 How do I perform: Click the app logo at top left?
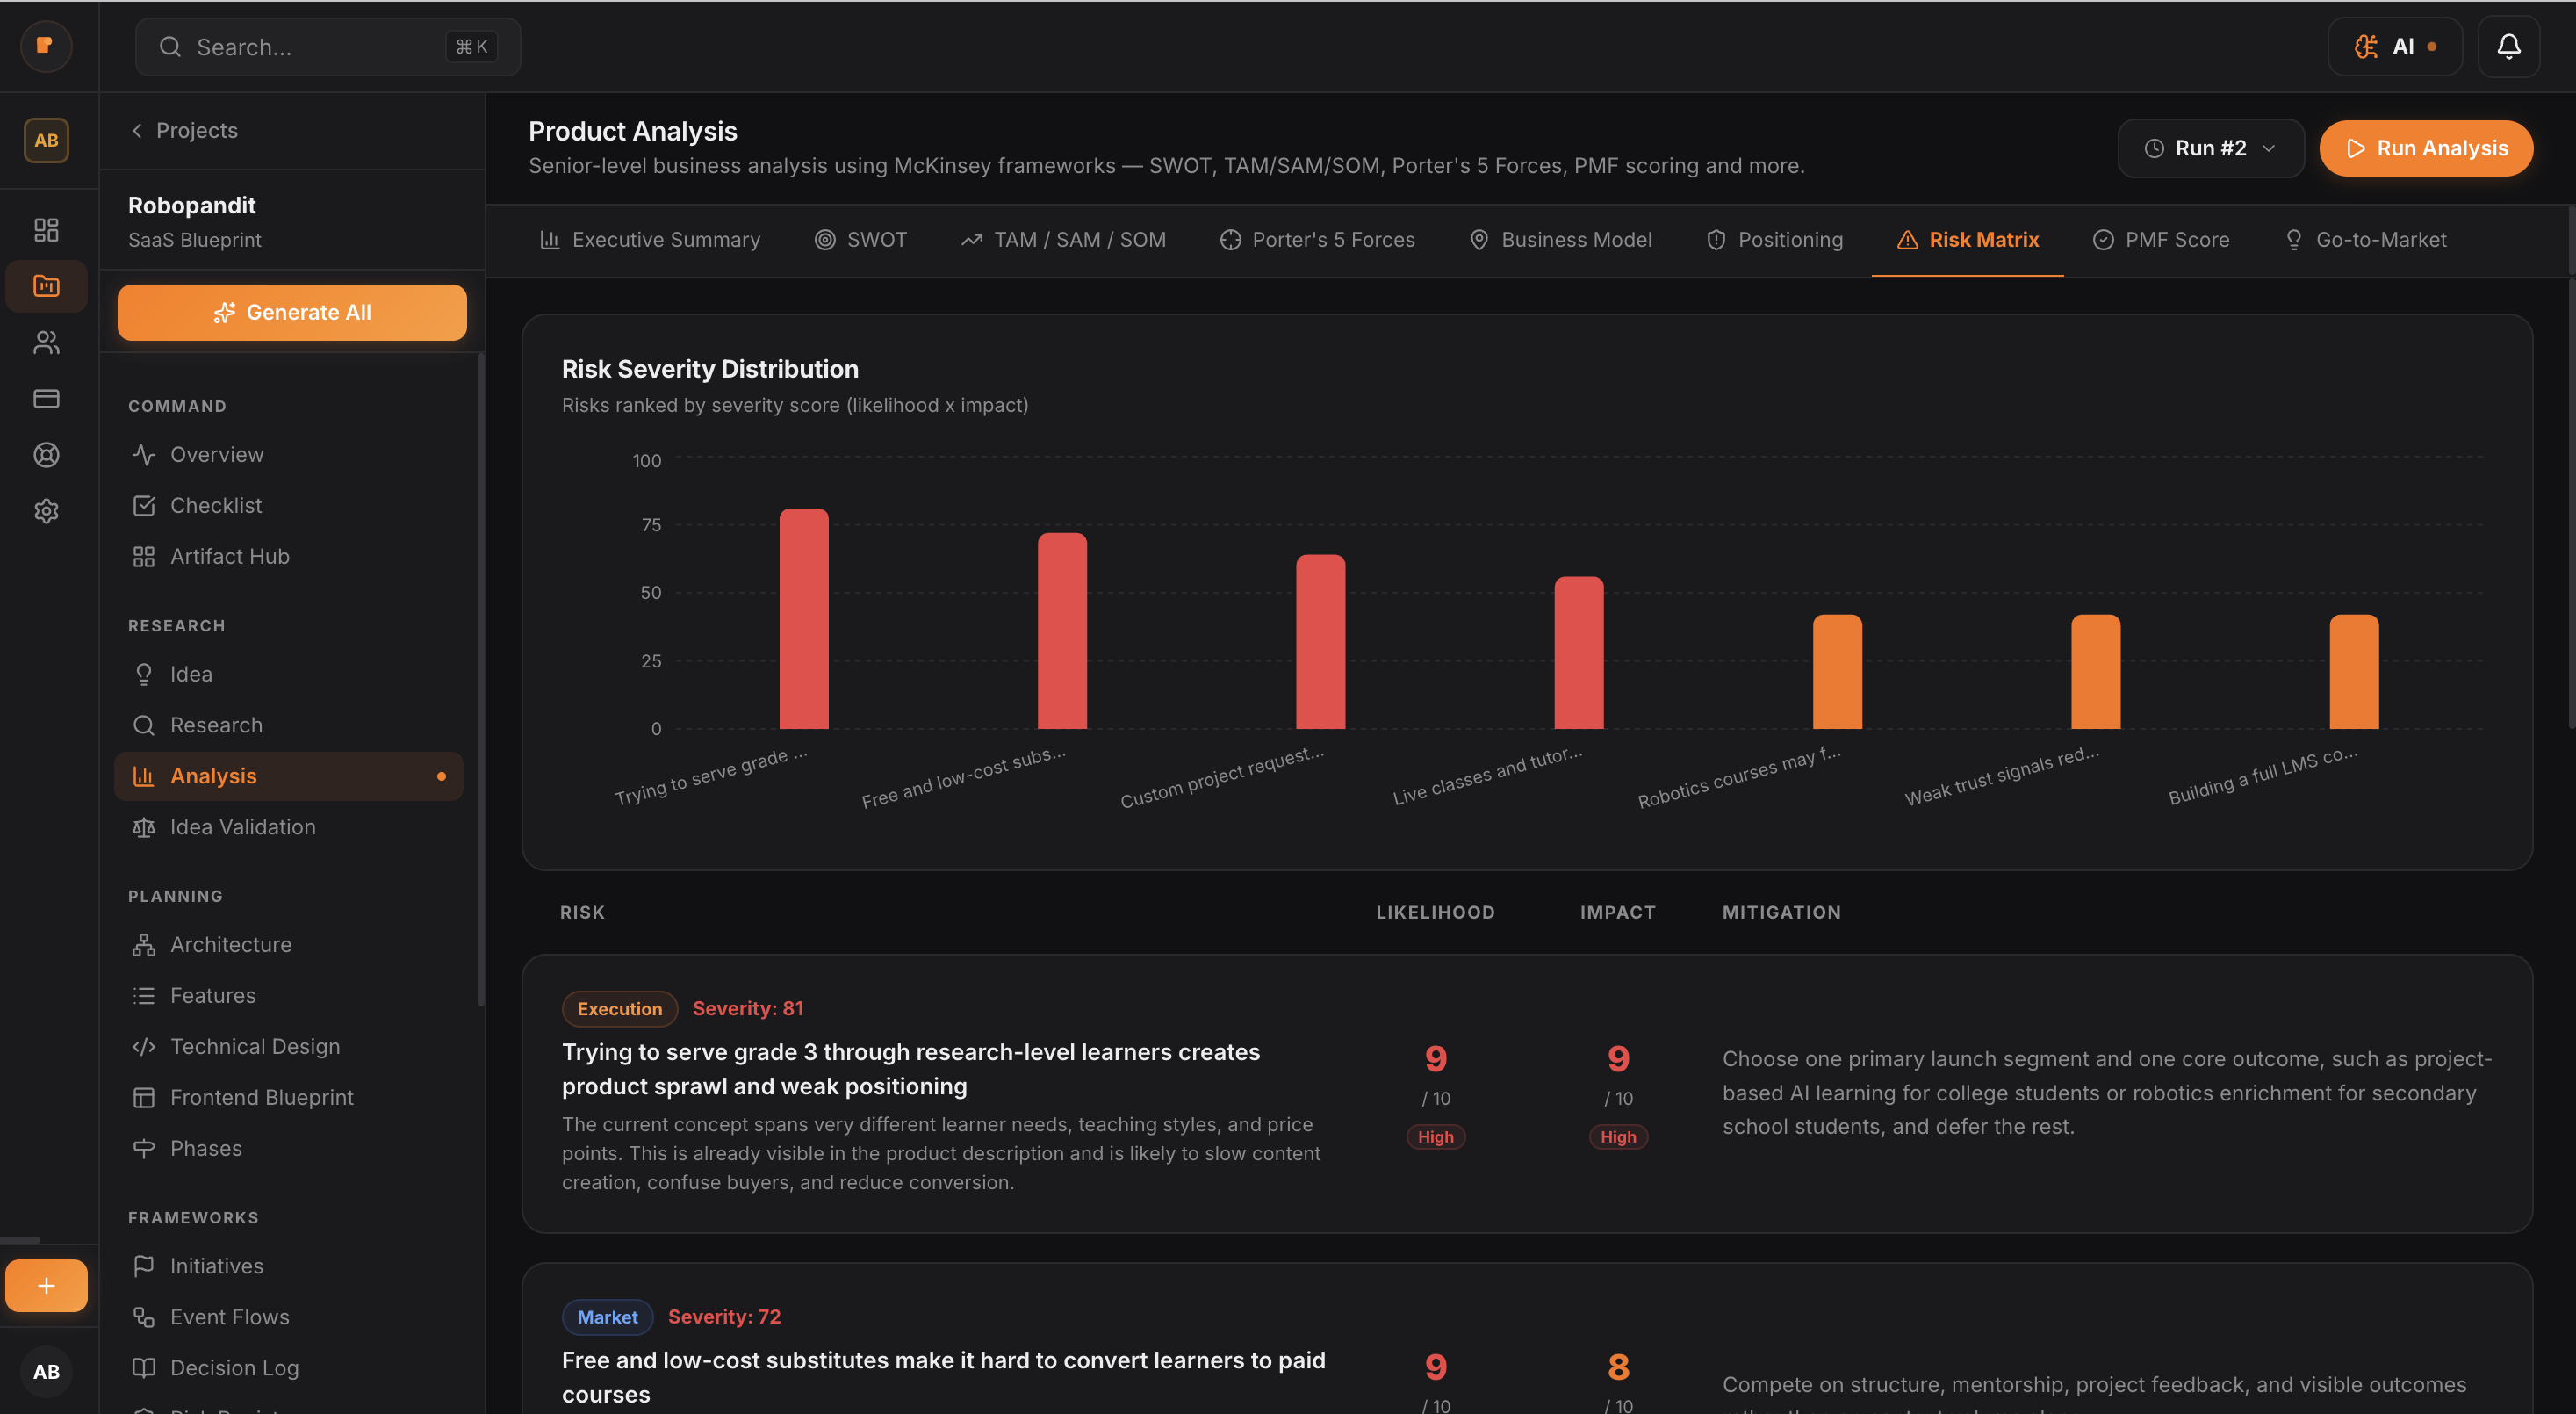pyautogui.click(x=46, y=46)
